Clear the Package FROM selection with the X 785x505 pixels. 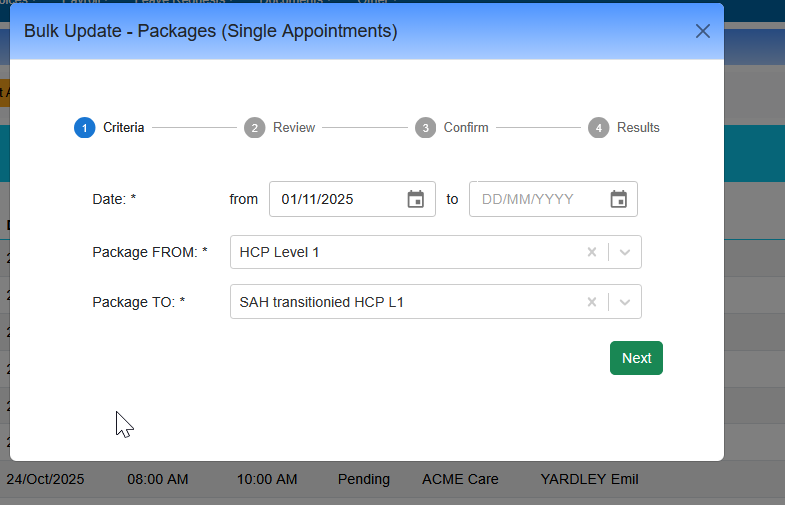coord(591,252)
